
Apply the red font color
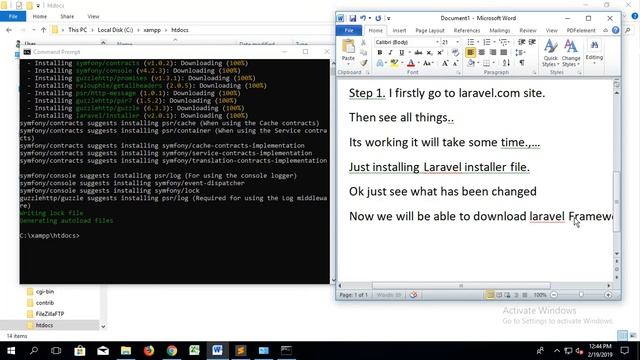pos(411,63)
